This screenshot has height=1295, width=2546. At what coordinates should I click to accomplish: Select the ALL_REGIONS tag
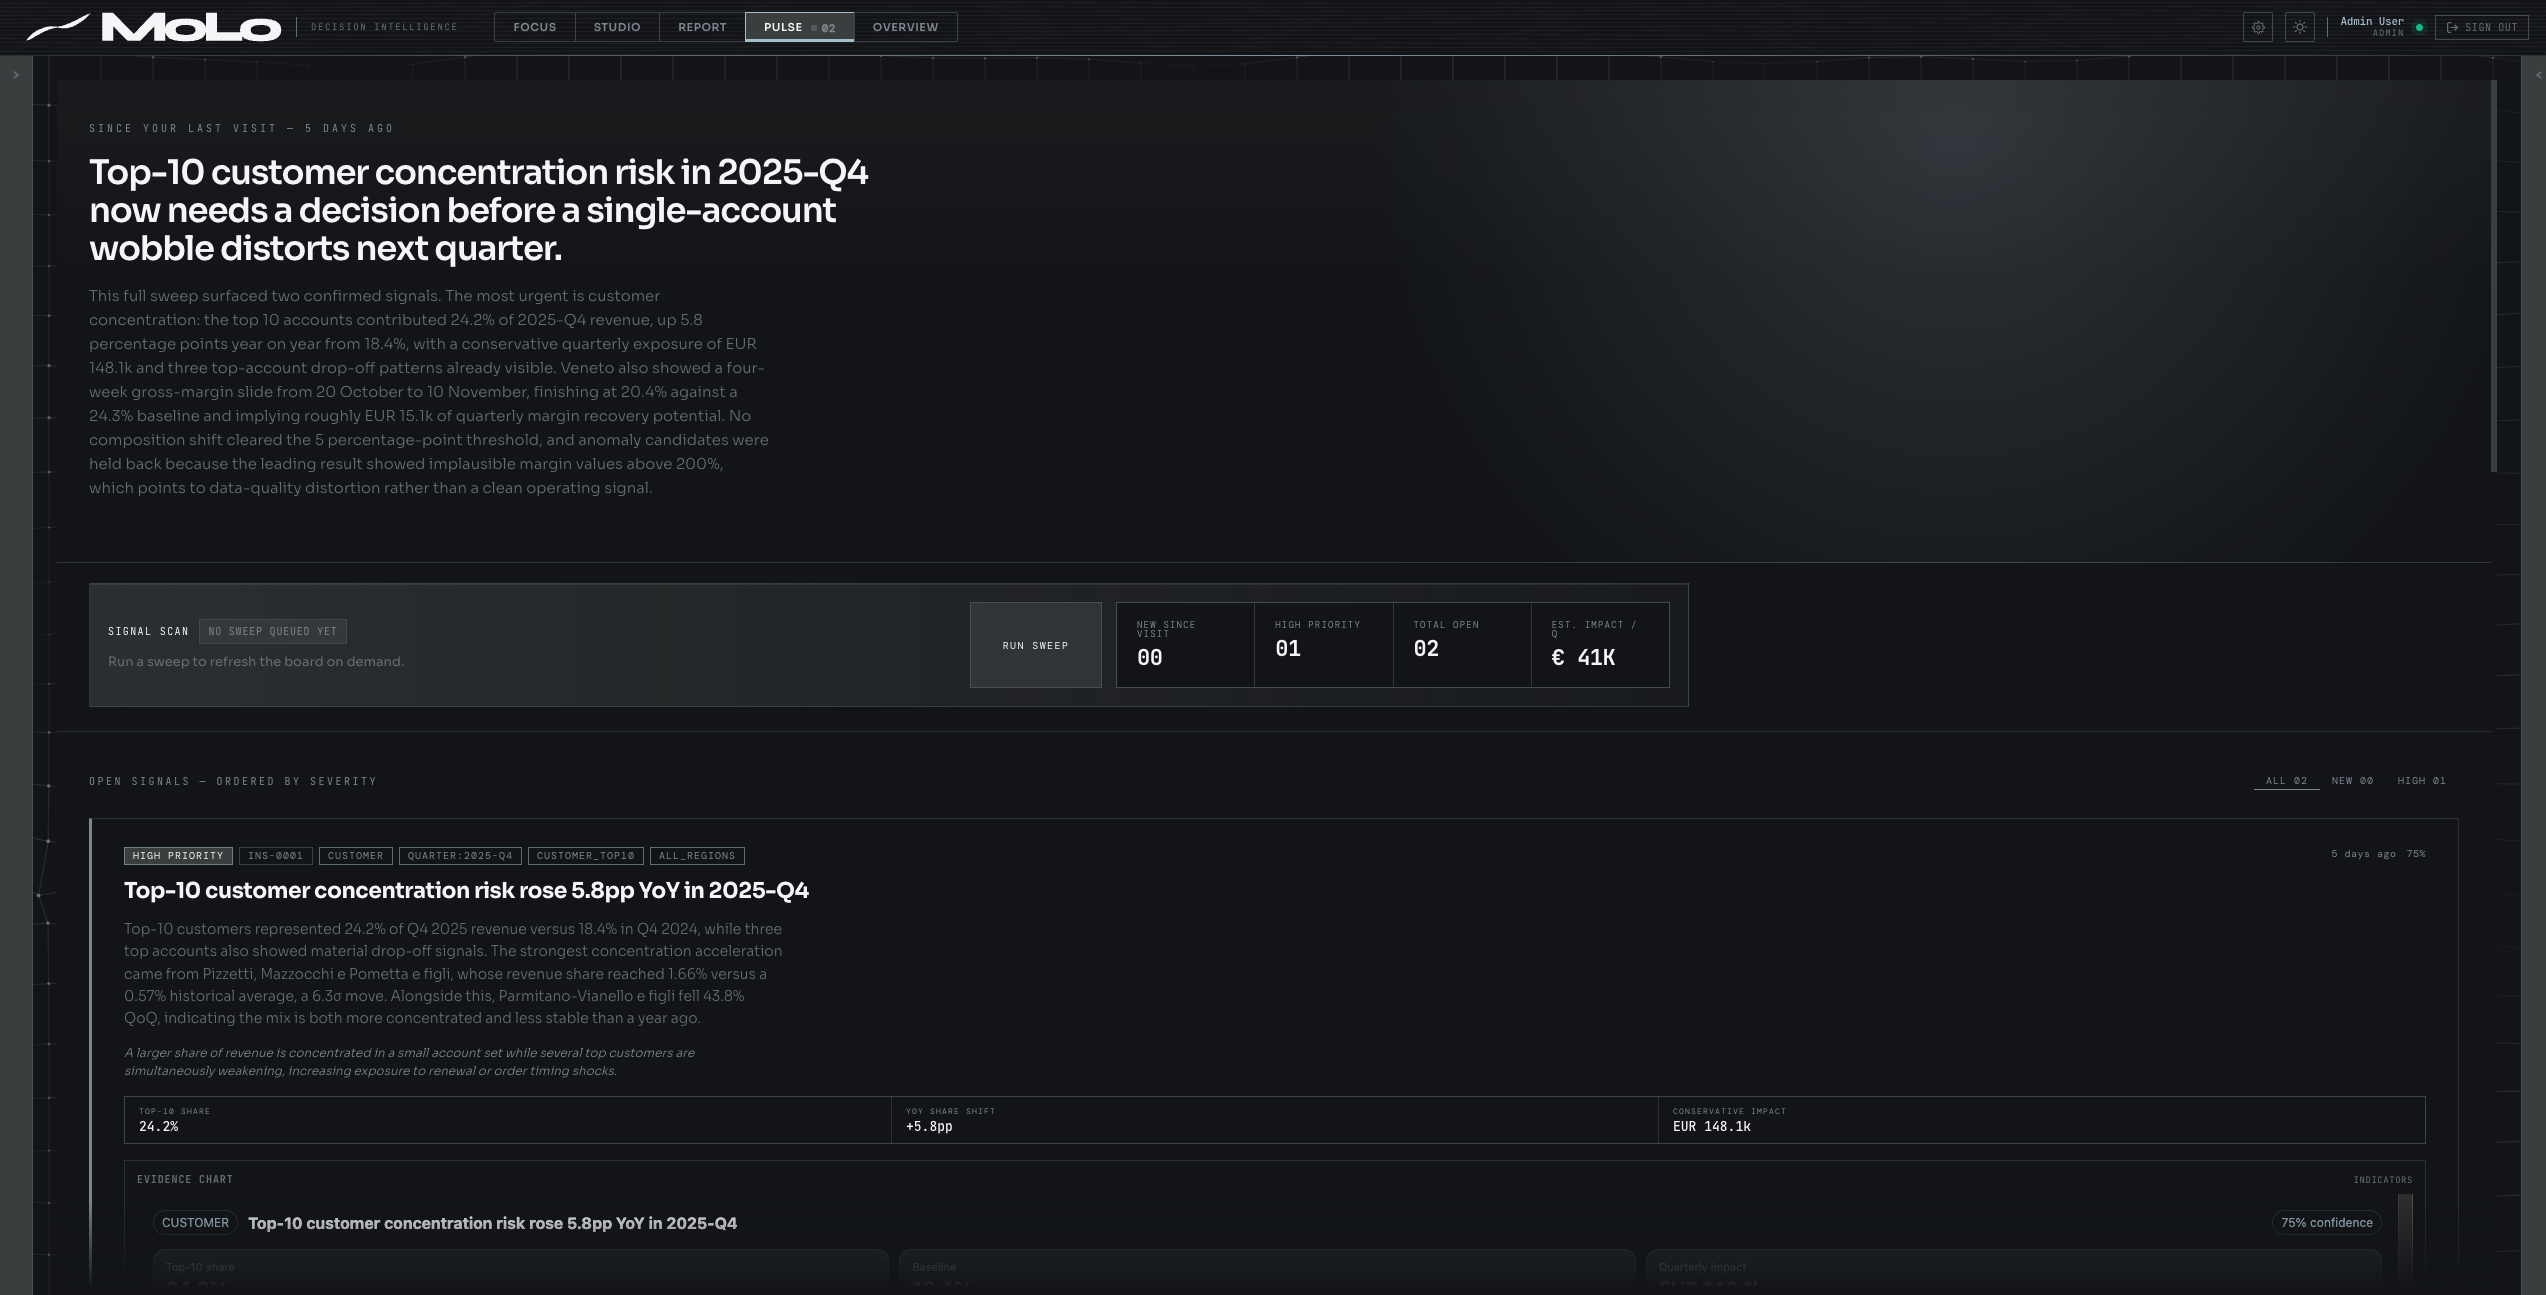697,856
